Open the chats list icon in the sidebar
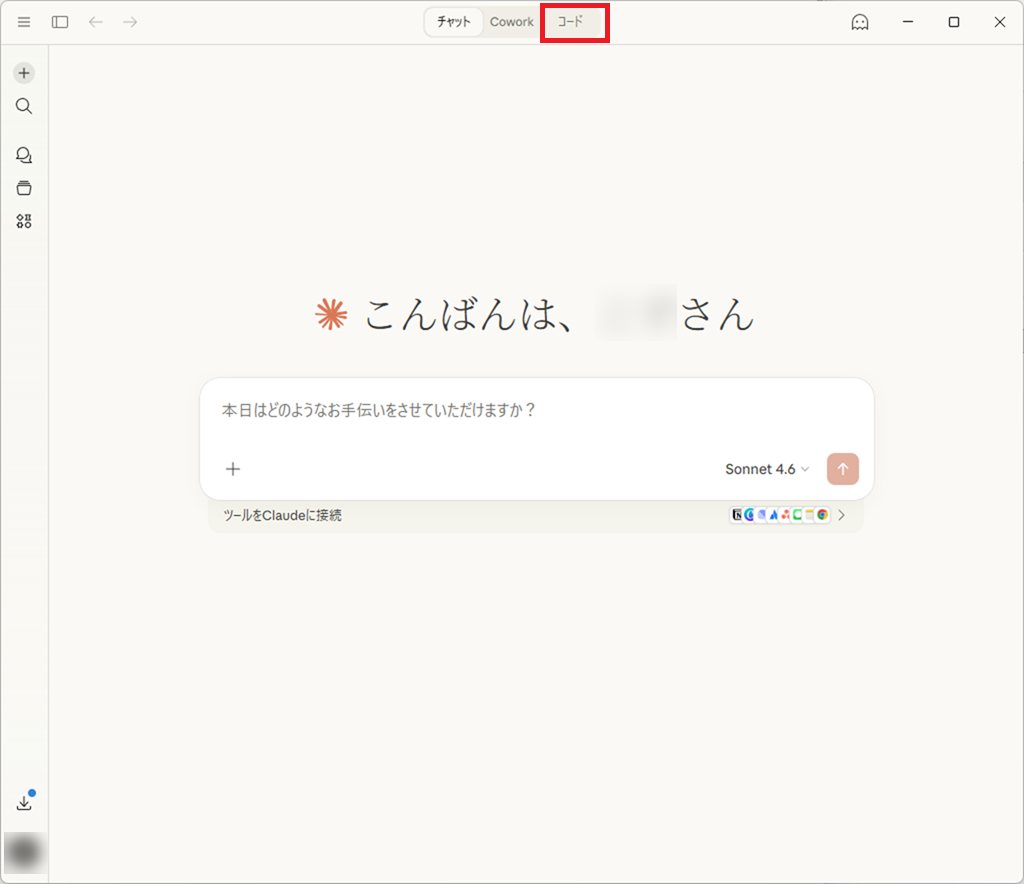This screenshot has width=1024, height=884. pyautogui.click(x=24, y=155)
